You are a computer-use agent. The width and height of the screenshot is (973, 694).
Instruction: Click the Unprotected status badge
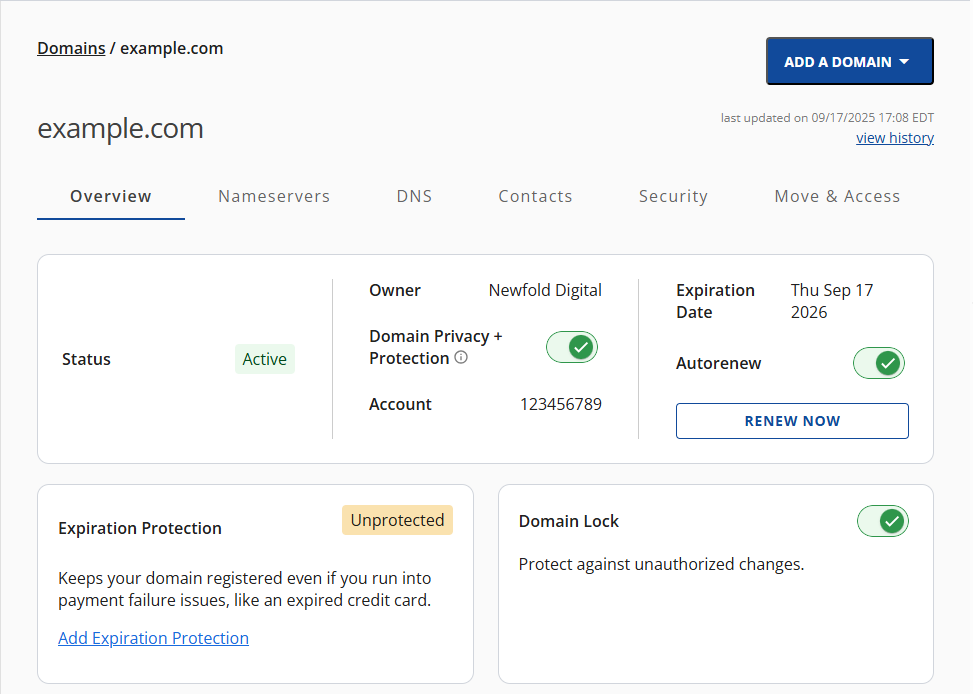tap(397, 520)
